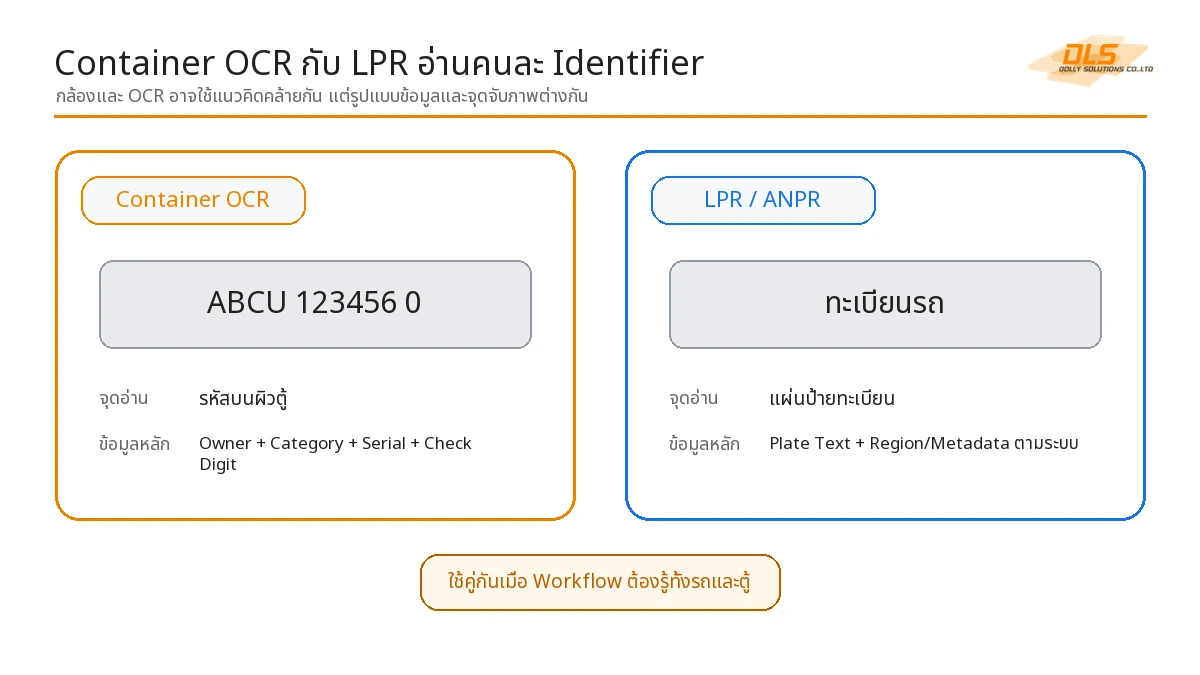
Task: Click the ทะเบียนรถ plate box
Action: [885, 304]
